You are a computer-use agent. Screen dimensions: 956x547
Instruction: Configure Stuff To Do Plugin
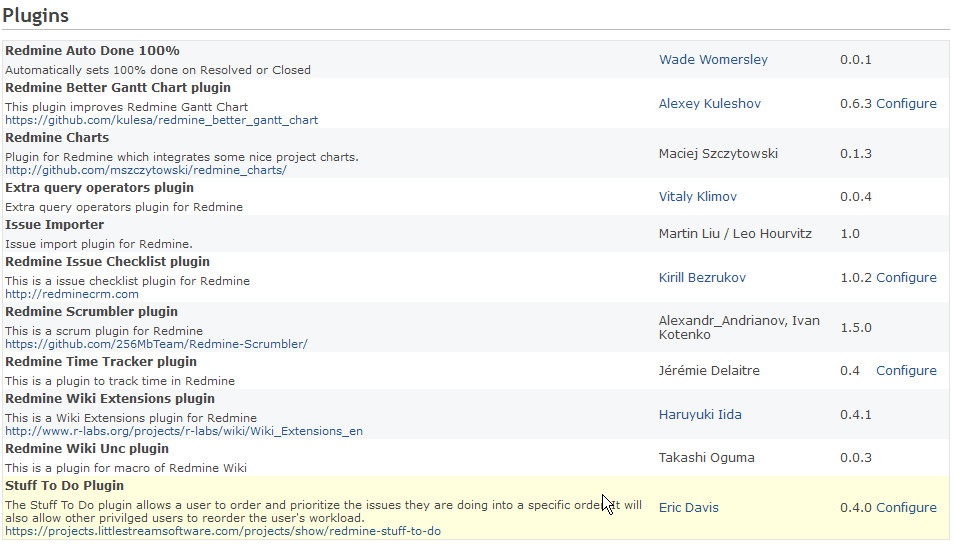(x=906, y=507)
